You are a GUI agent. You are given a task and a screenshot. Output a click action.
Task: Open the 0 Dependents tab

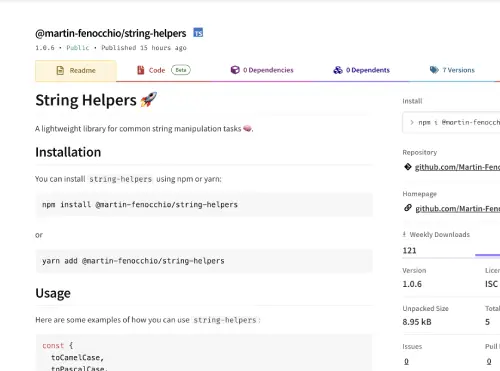(362, 70)
